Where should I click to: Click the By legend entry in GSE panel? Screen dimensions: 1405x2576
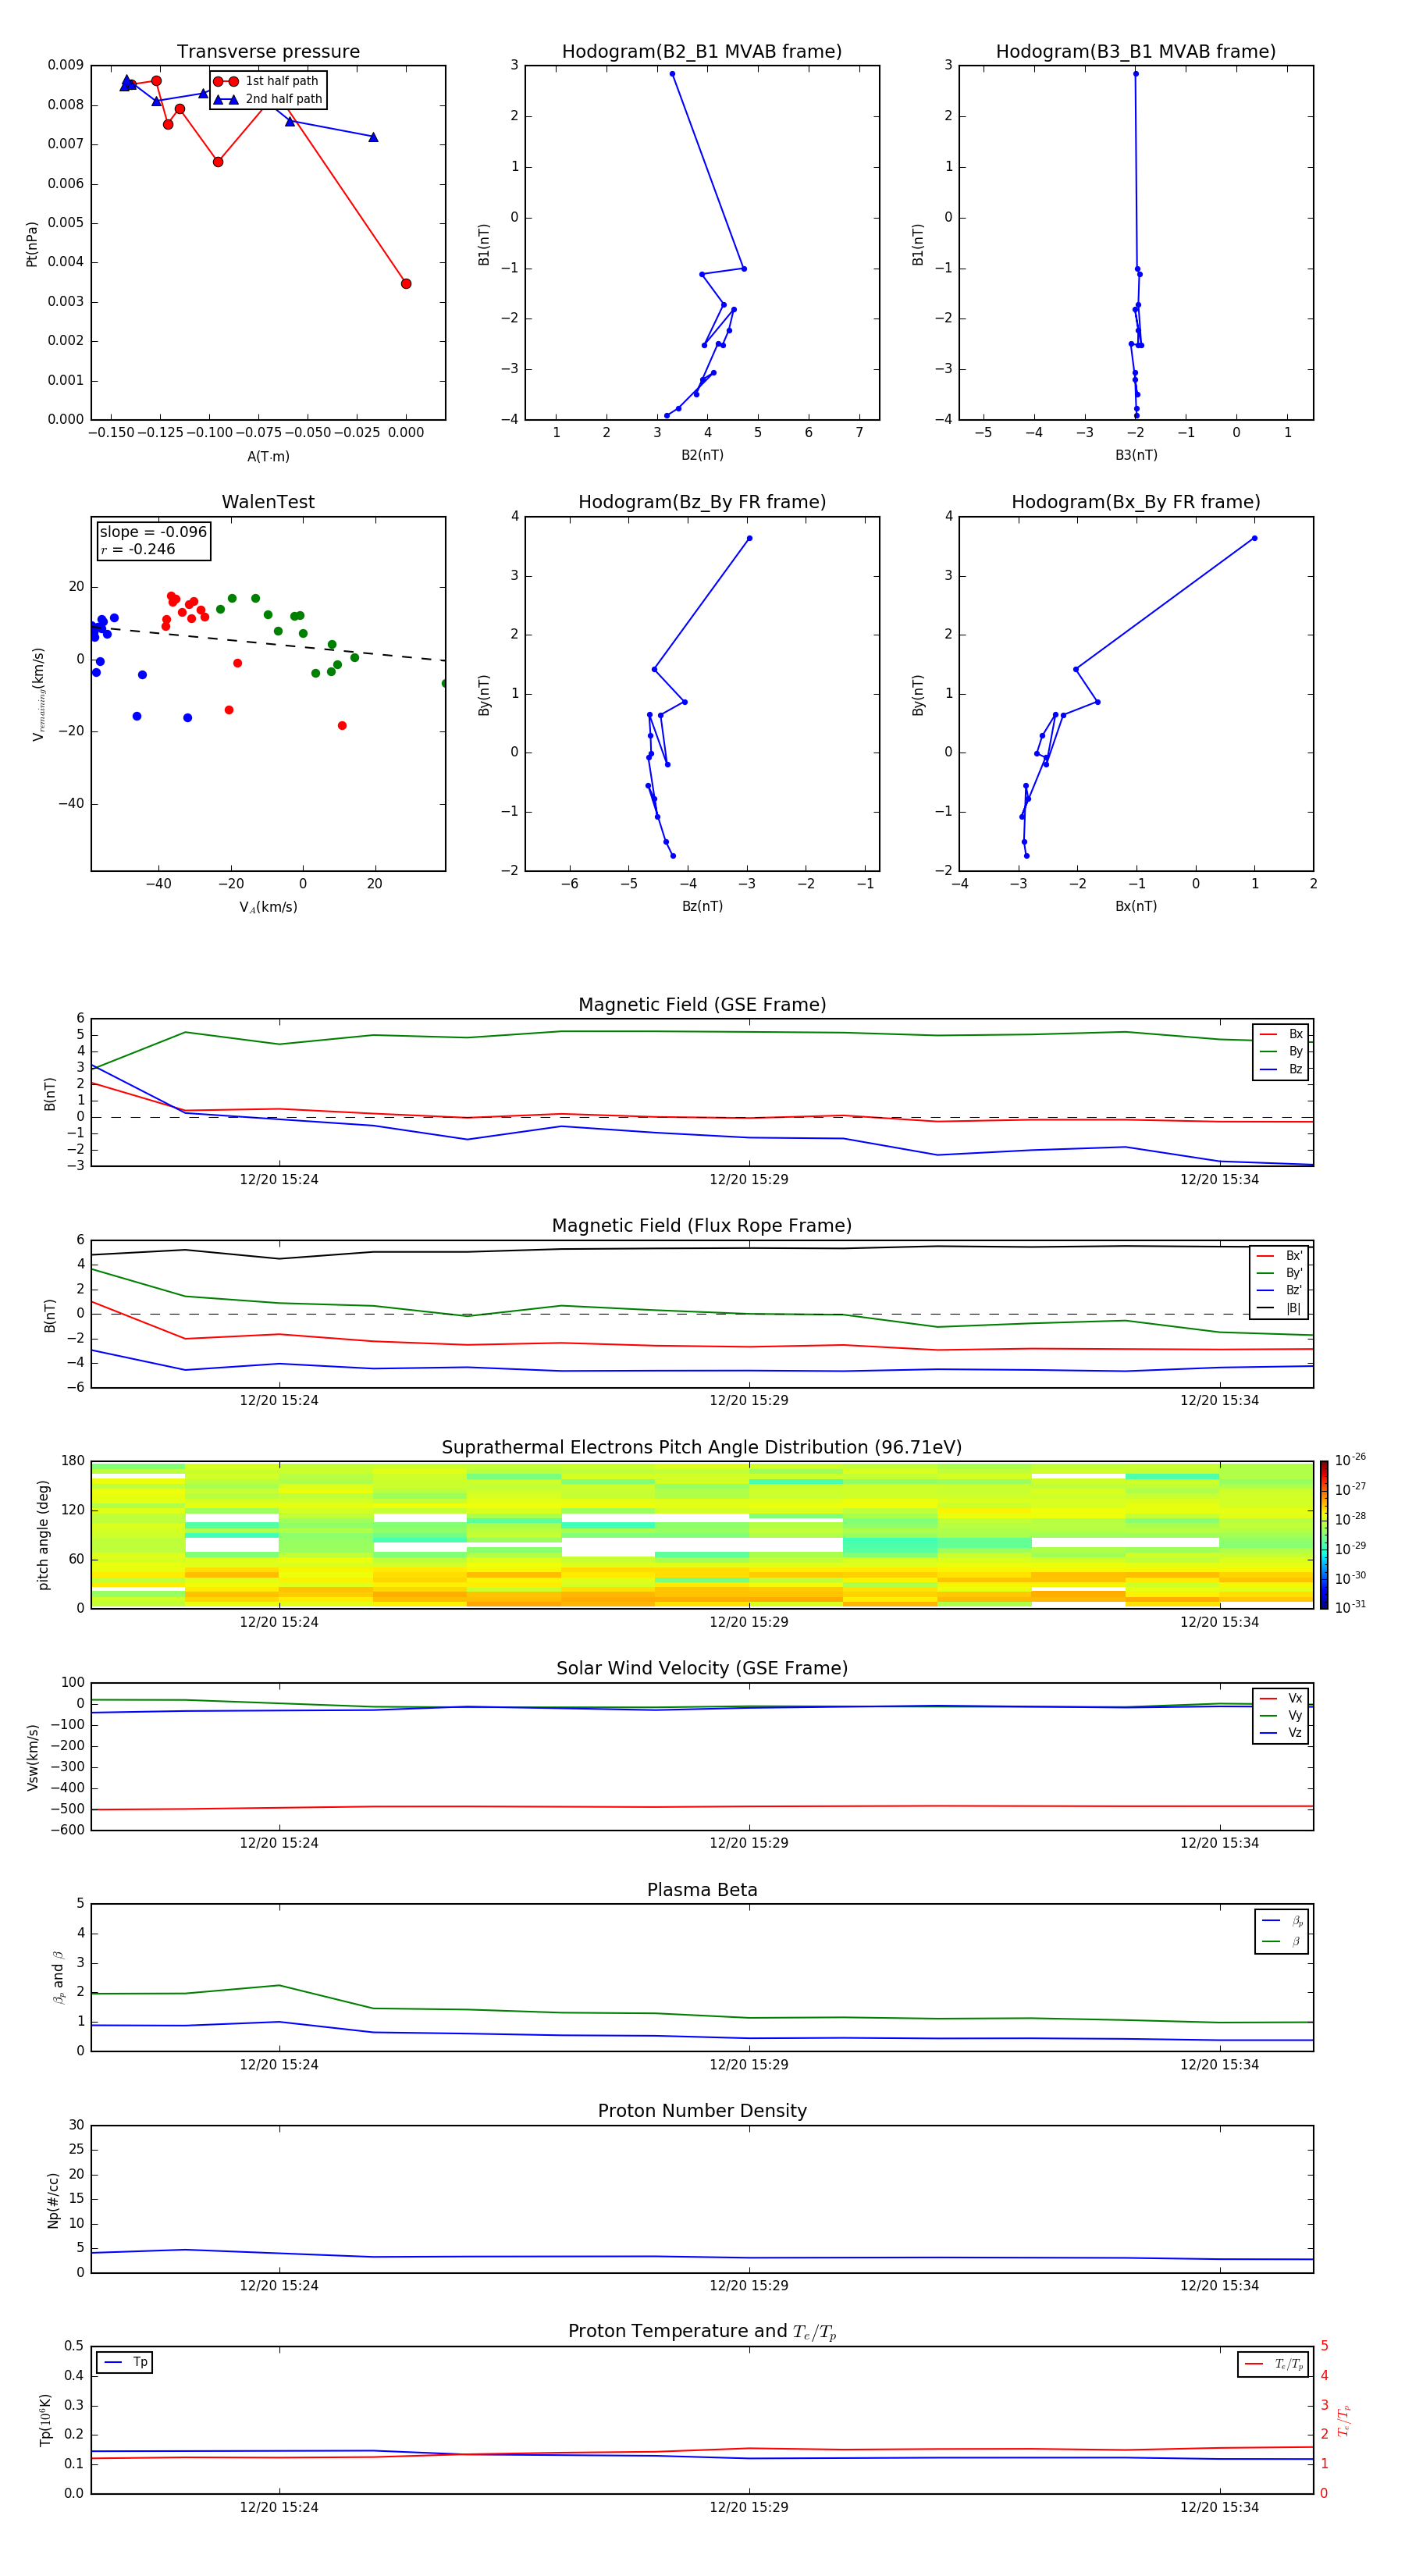[1281, 1051]
